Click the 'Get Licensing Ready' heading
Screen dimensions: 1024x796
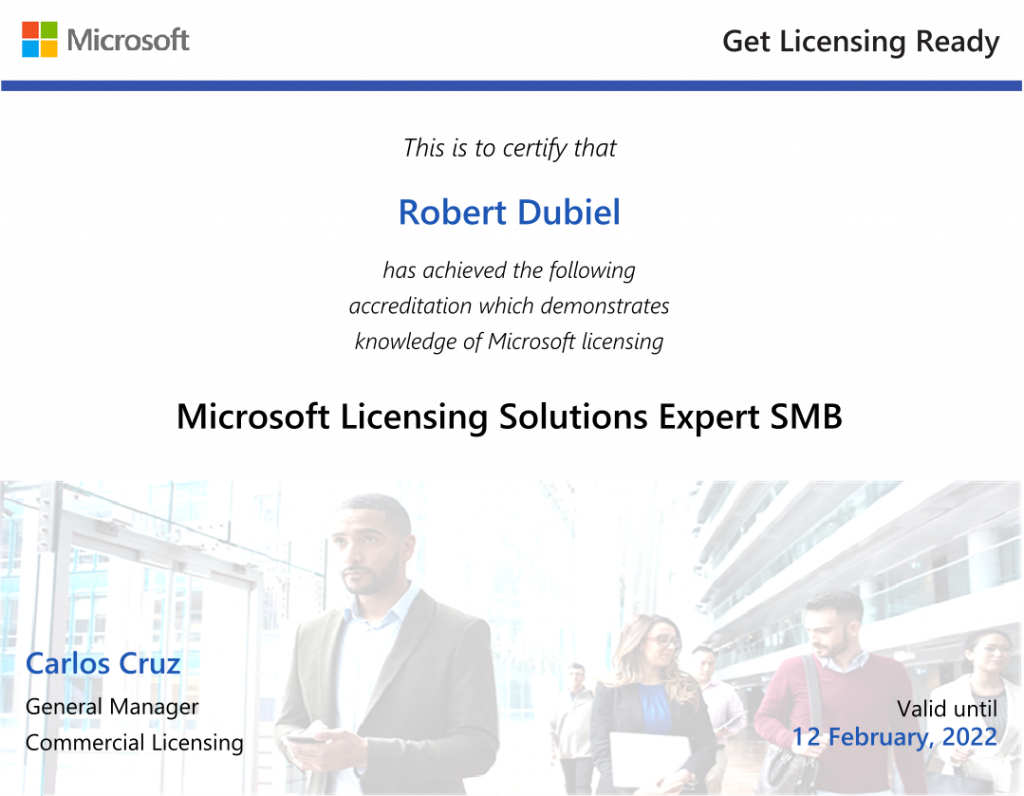[861, 42]
